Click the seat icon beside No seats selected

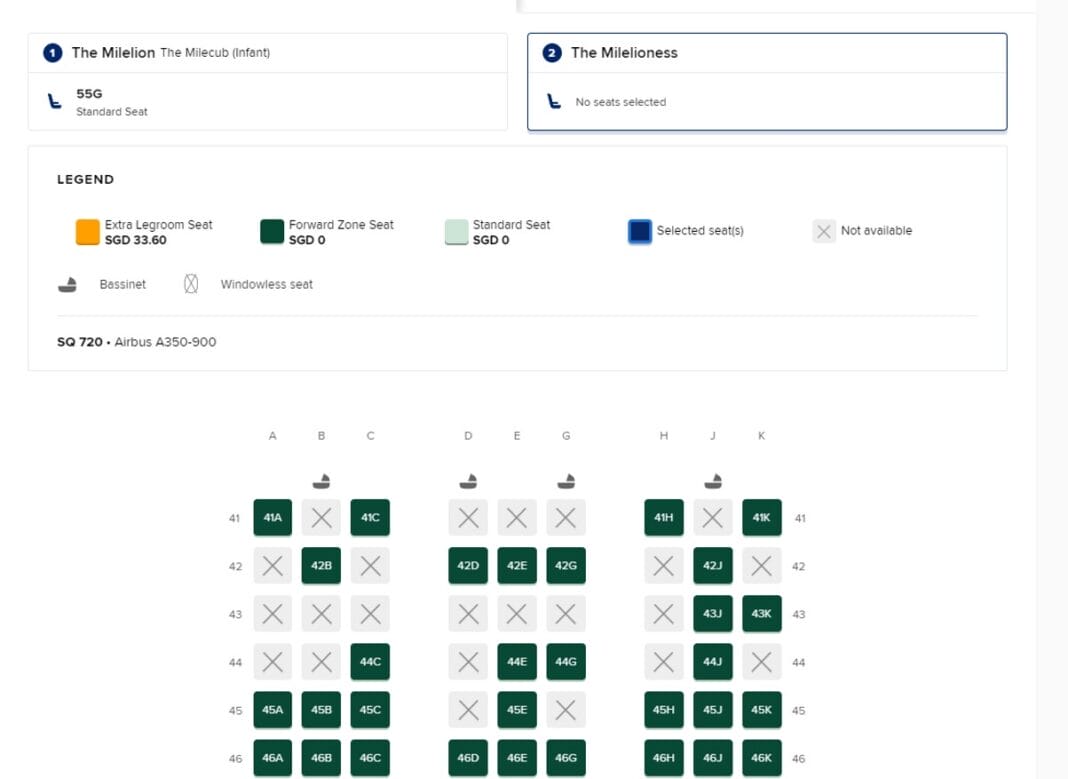[x=554, y=101]
